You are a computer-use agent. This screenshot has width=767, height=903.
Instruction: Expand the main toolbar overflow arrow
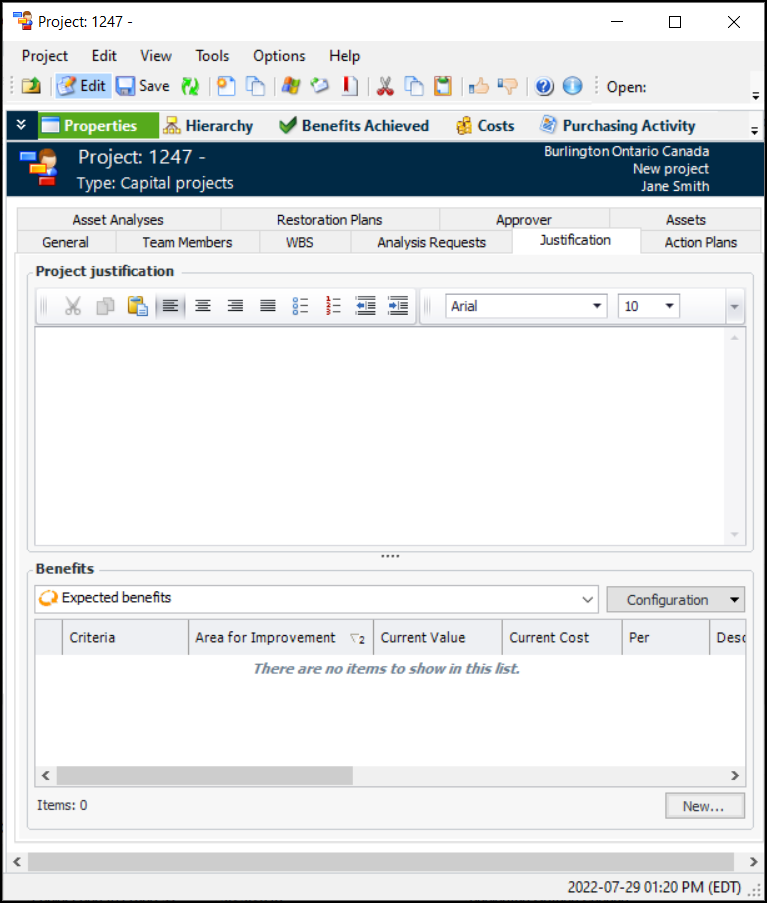(755, 96)
